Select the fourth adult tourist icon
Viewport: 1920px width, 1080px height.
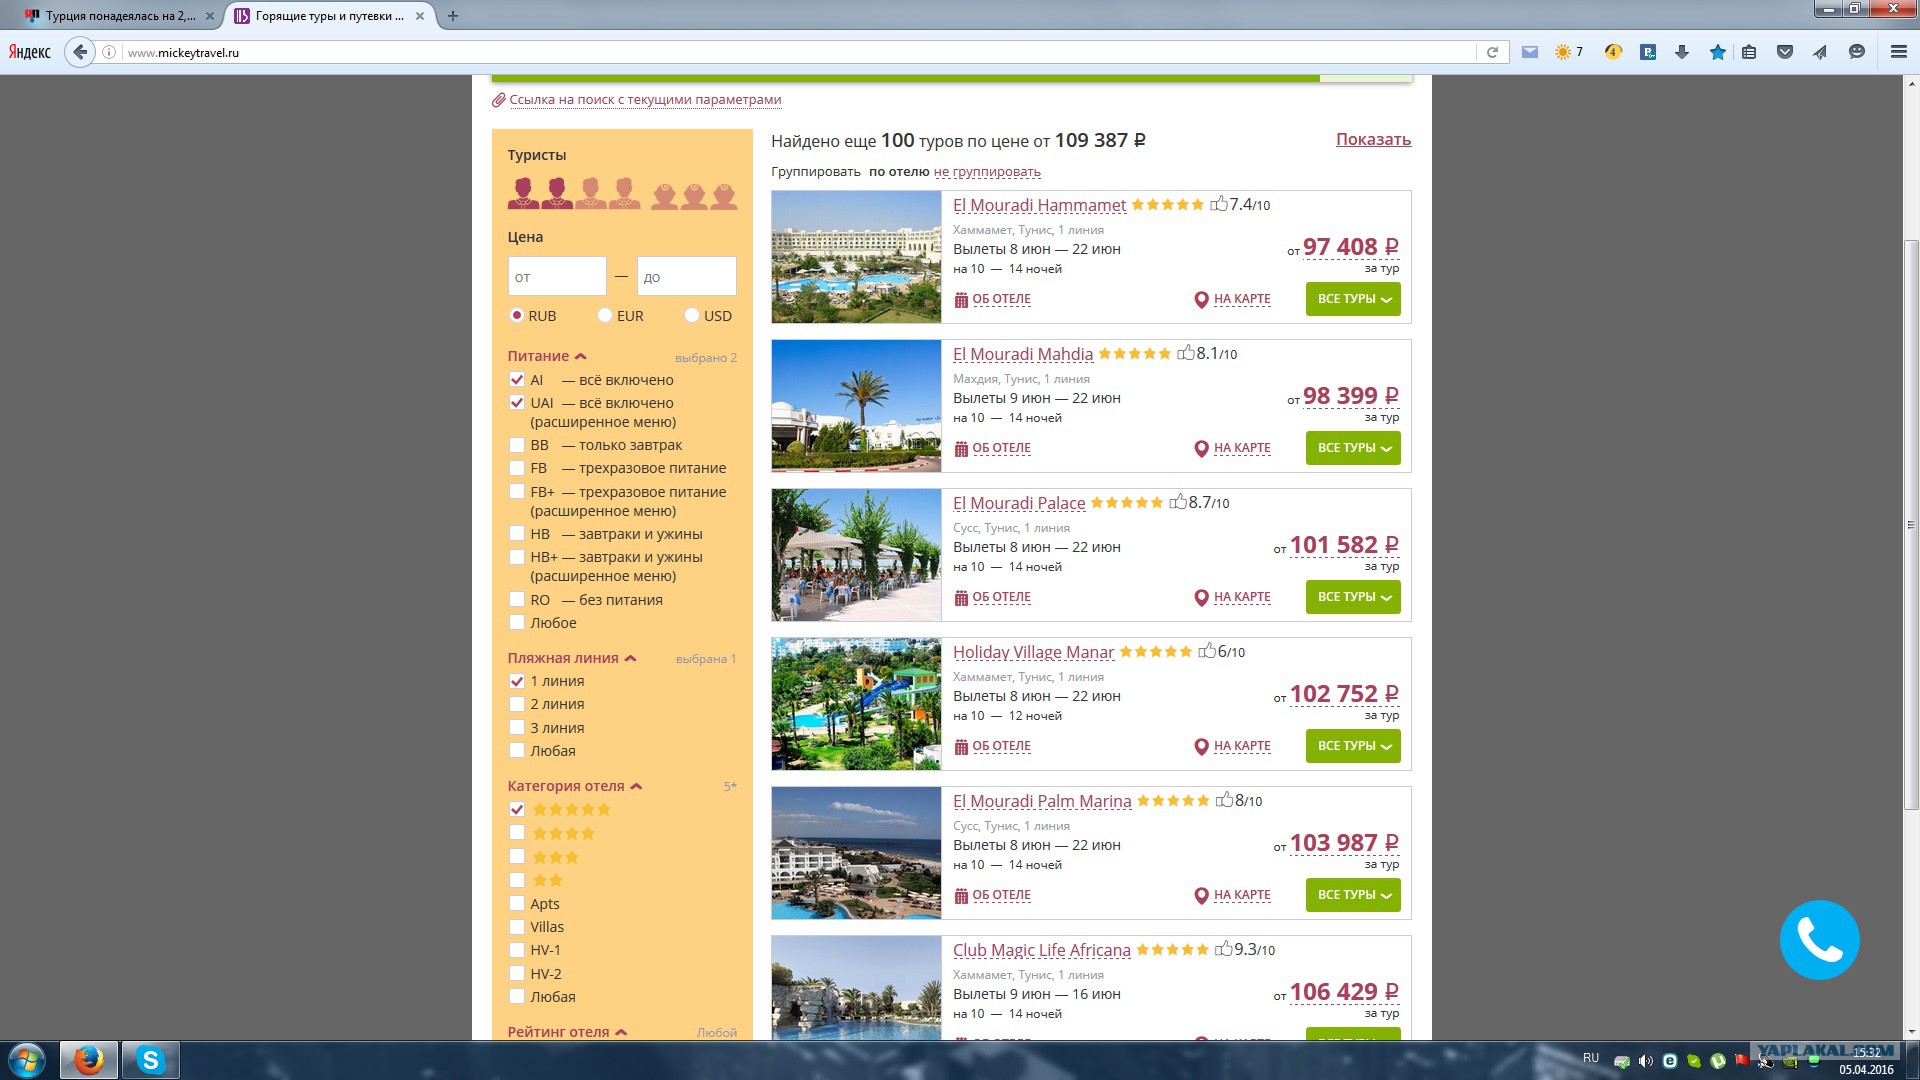point(625,193)
